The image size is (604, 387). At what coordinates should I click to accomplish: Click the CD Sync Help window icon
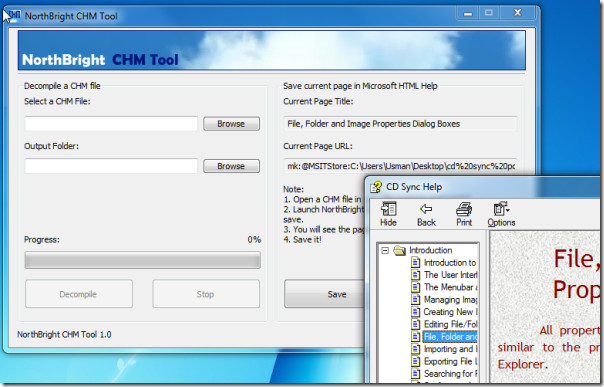[376, 187]
